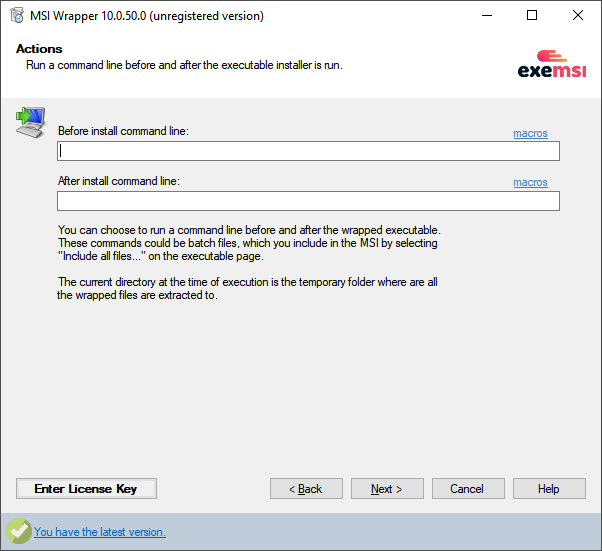Close the MSI Wrapper window
The height and width of the screenshot is (551, 602).
(x=577, y=15)
